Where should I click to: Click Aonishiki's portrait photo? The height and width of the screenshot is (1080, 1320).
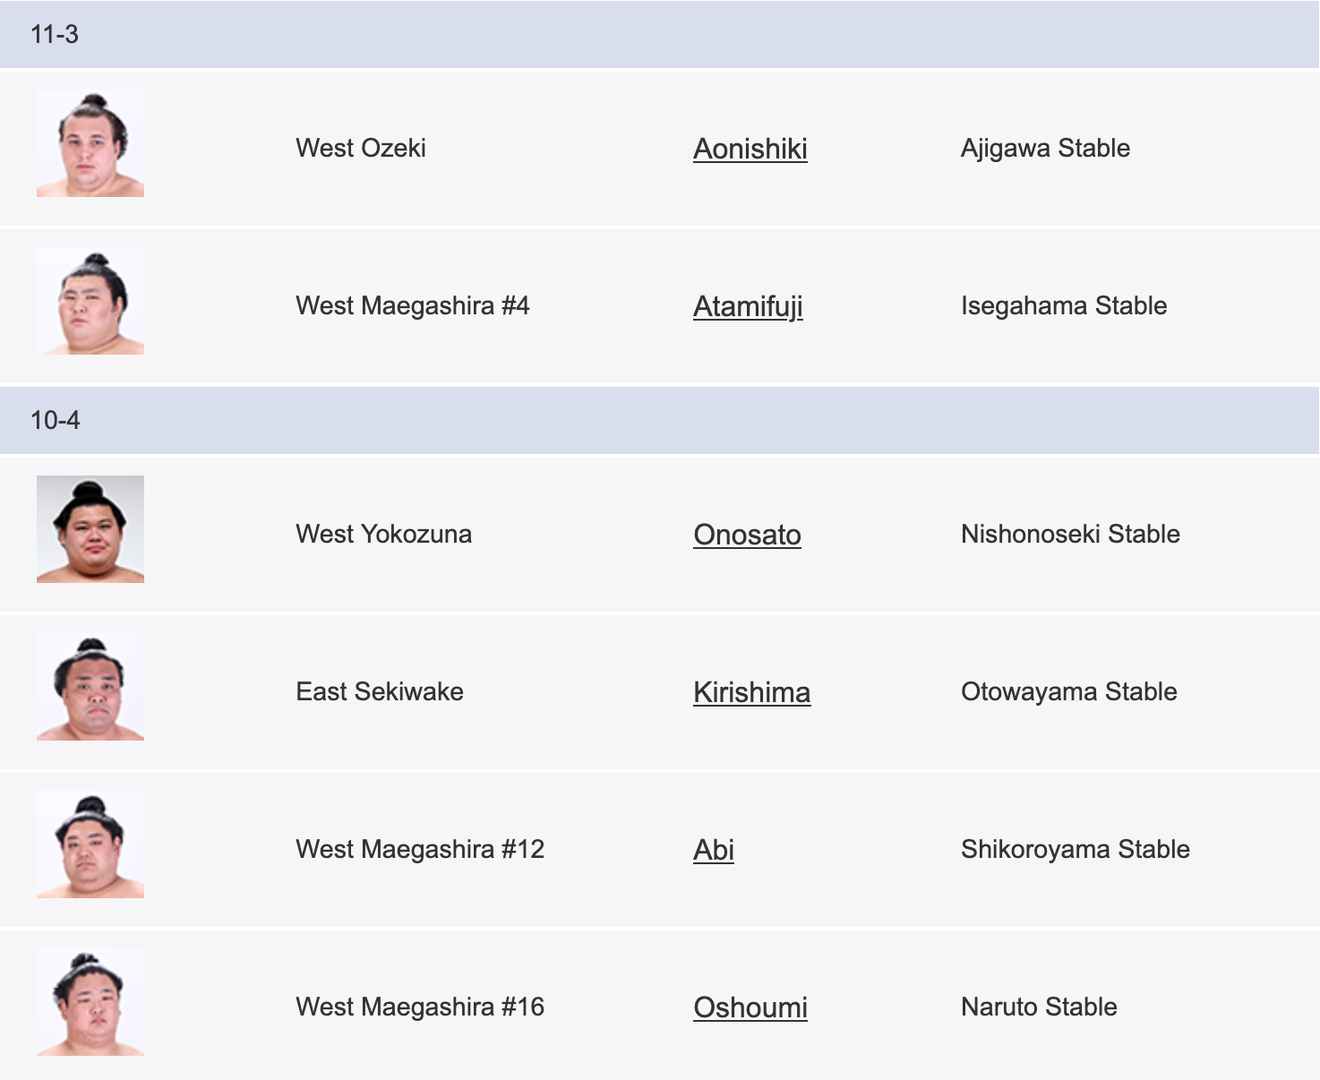[90, 144]
